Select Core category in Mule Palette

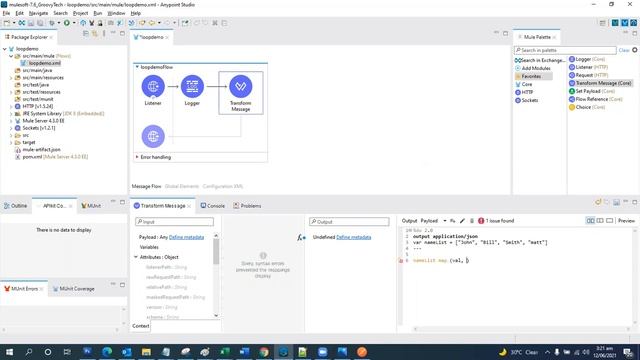coord(524,84)
